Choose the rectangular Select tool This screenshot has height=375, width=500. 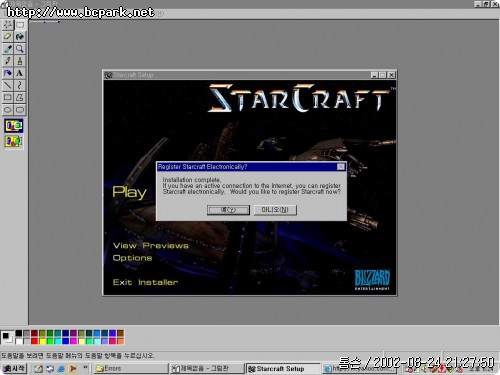coord(20,25)
